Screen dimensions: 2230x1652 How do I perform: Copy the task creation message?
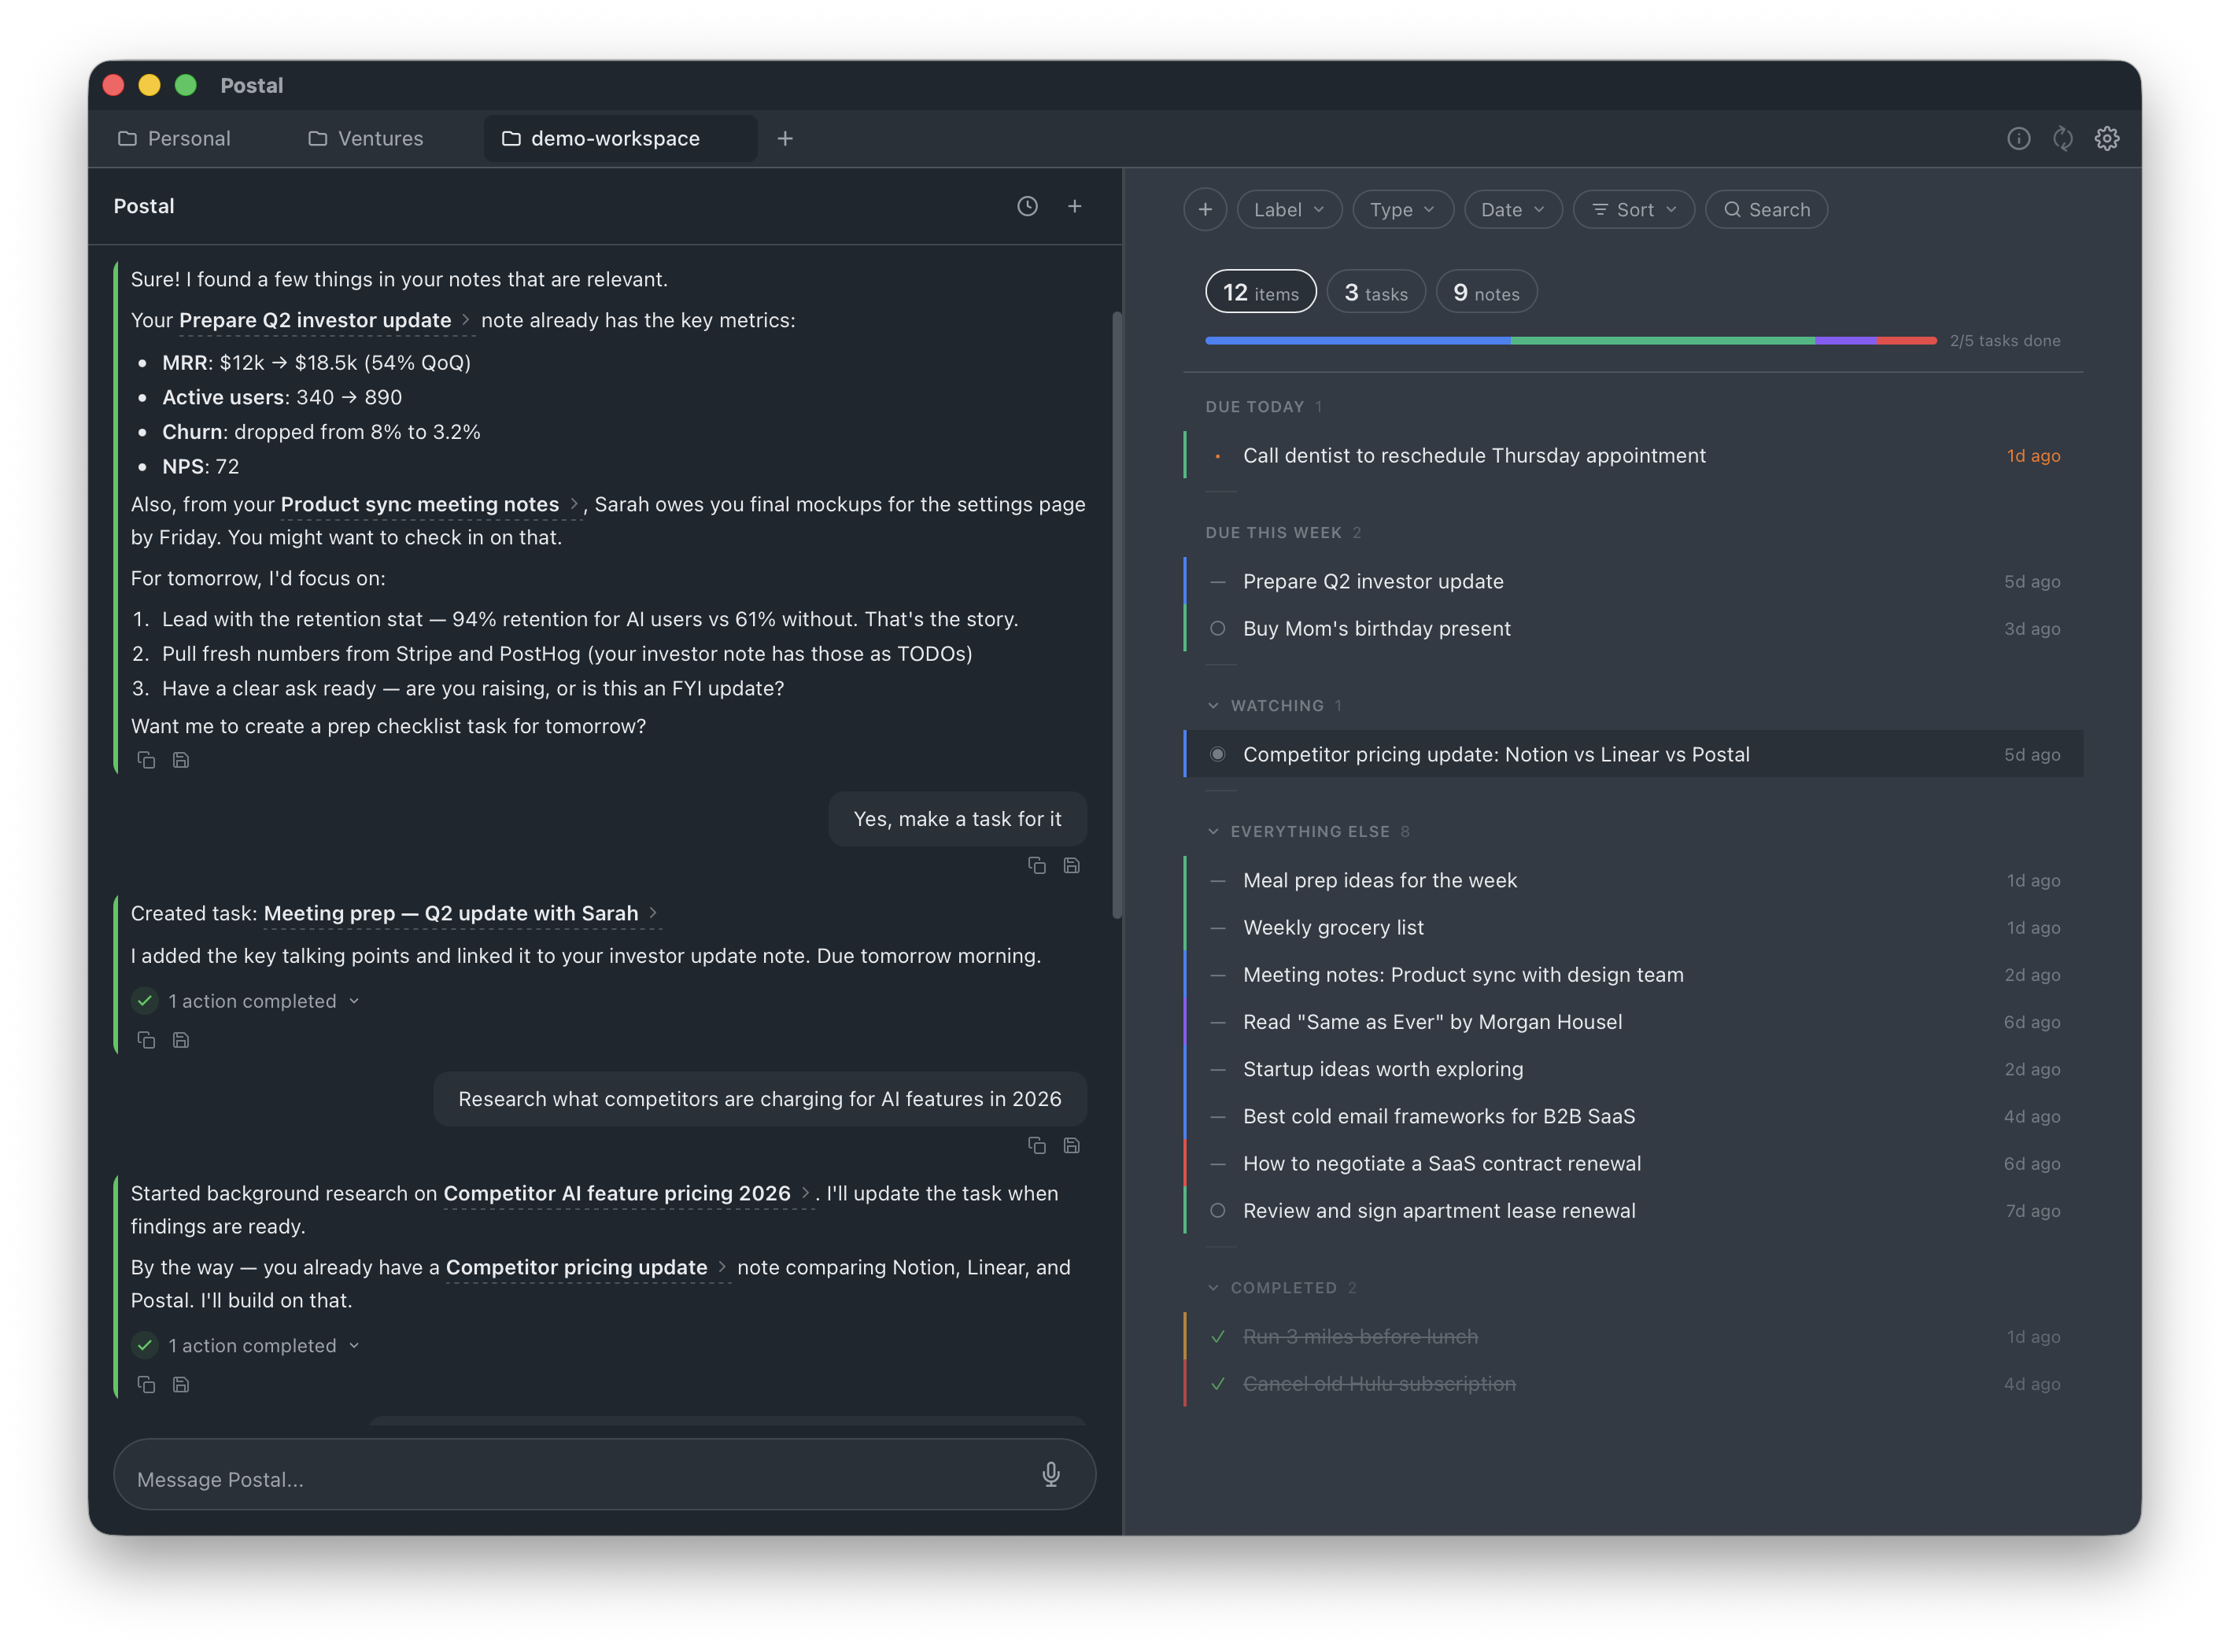(x=147, y=1040)
